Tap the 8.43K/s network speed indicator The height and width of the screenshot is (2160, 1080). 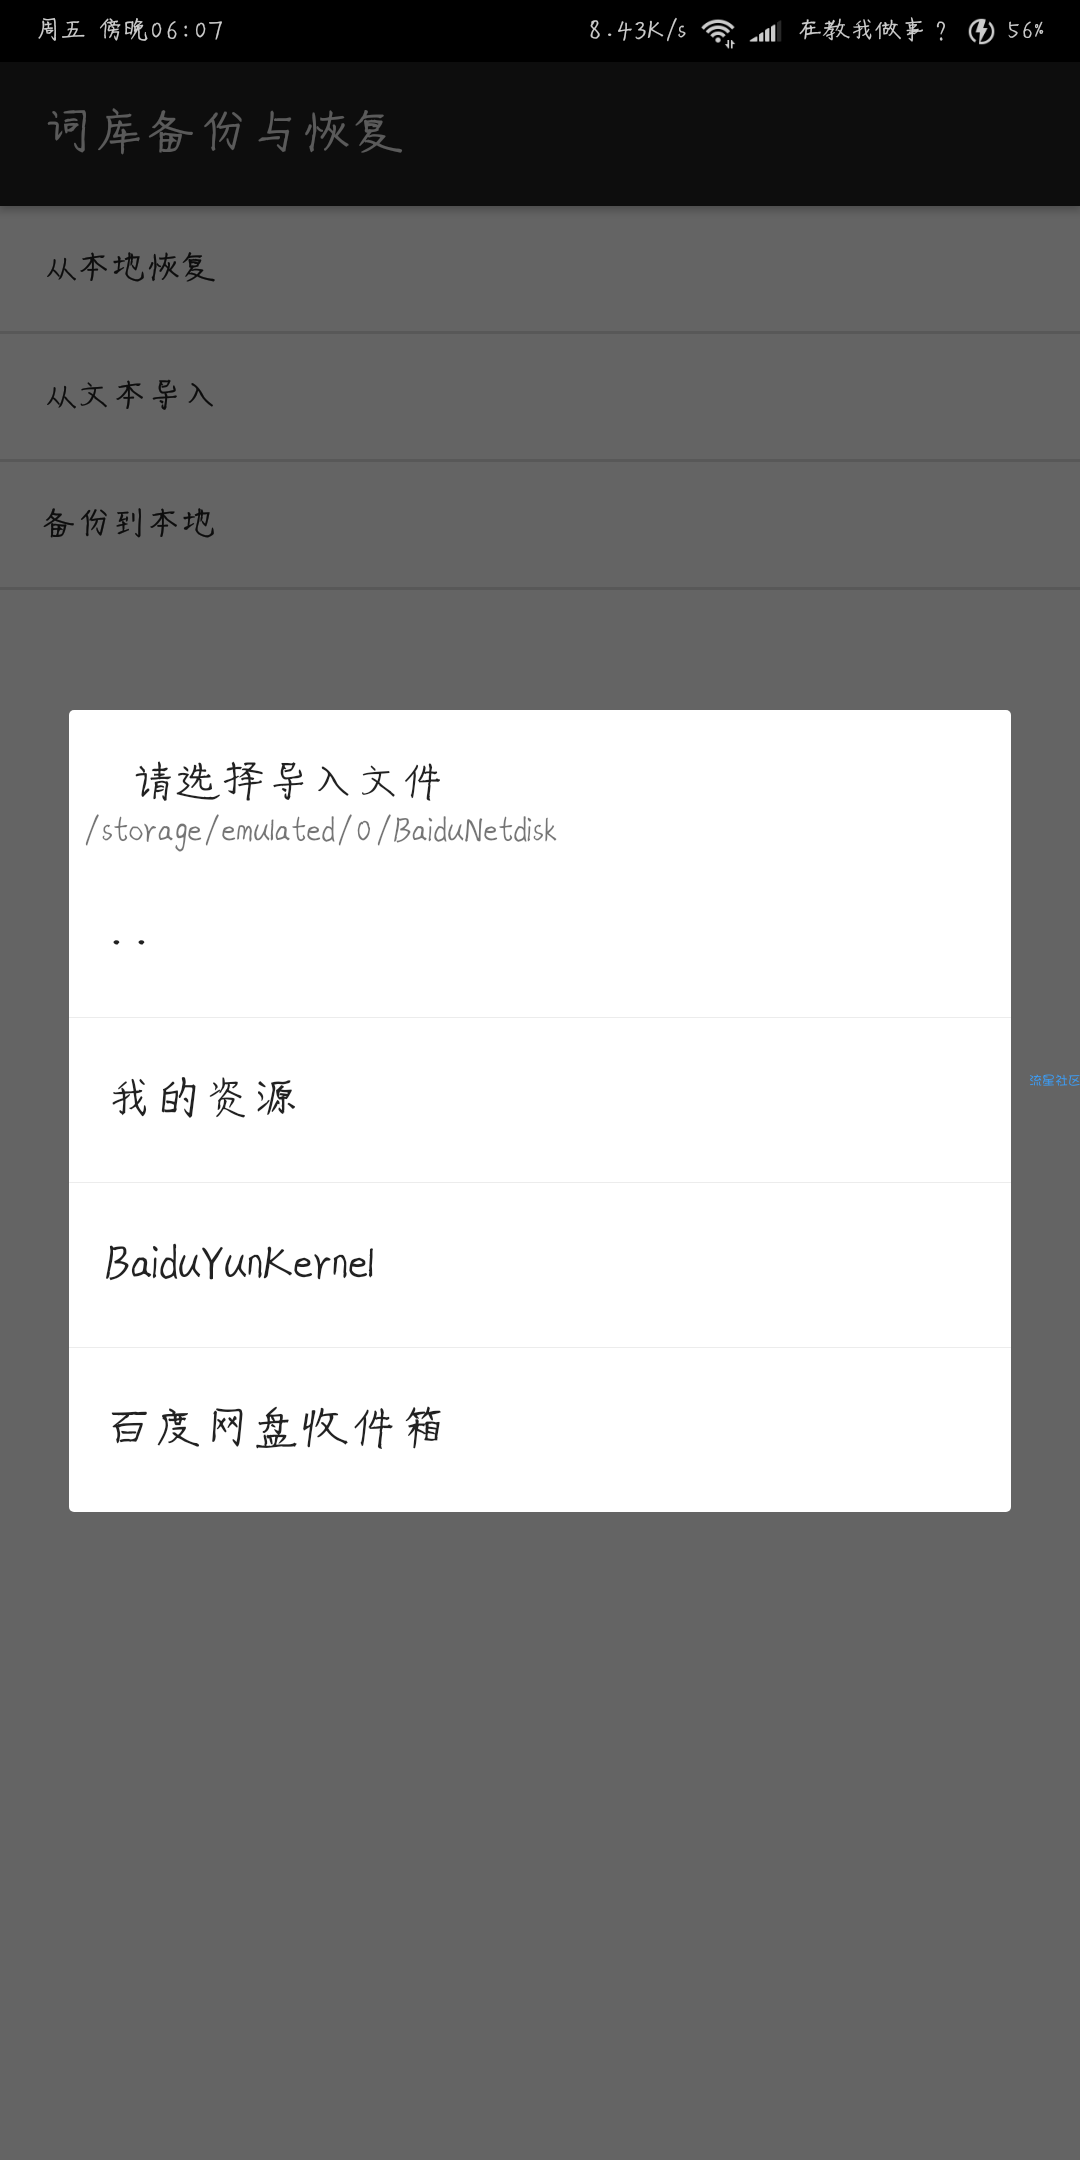(637, 31)
